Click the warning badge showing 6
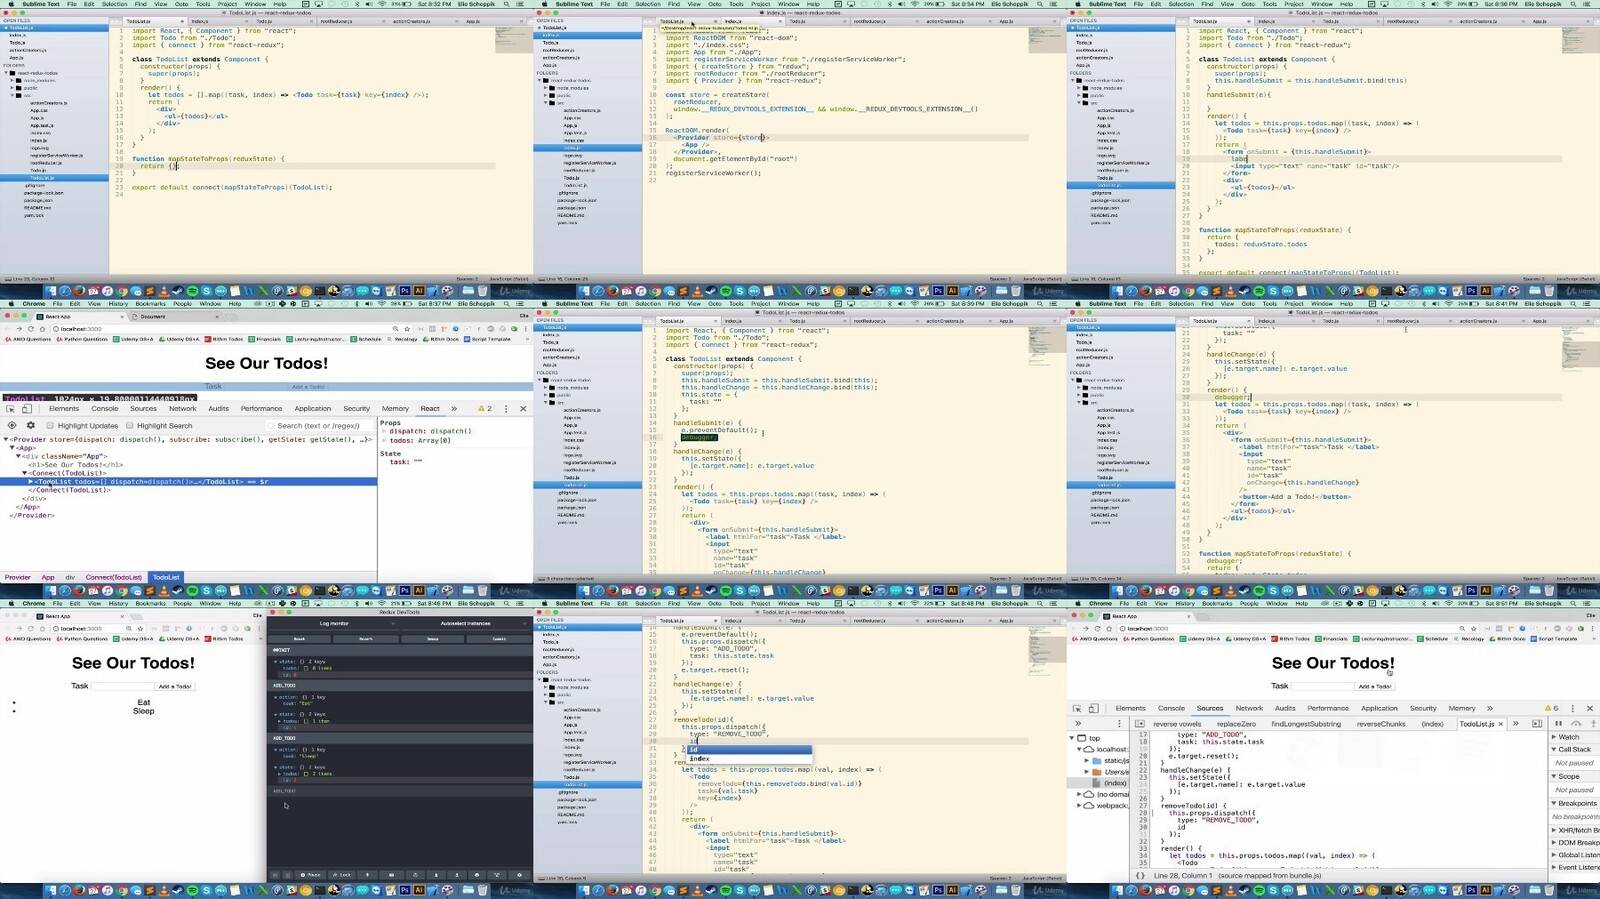 tap(1551, 708)
